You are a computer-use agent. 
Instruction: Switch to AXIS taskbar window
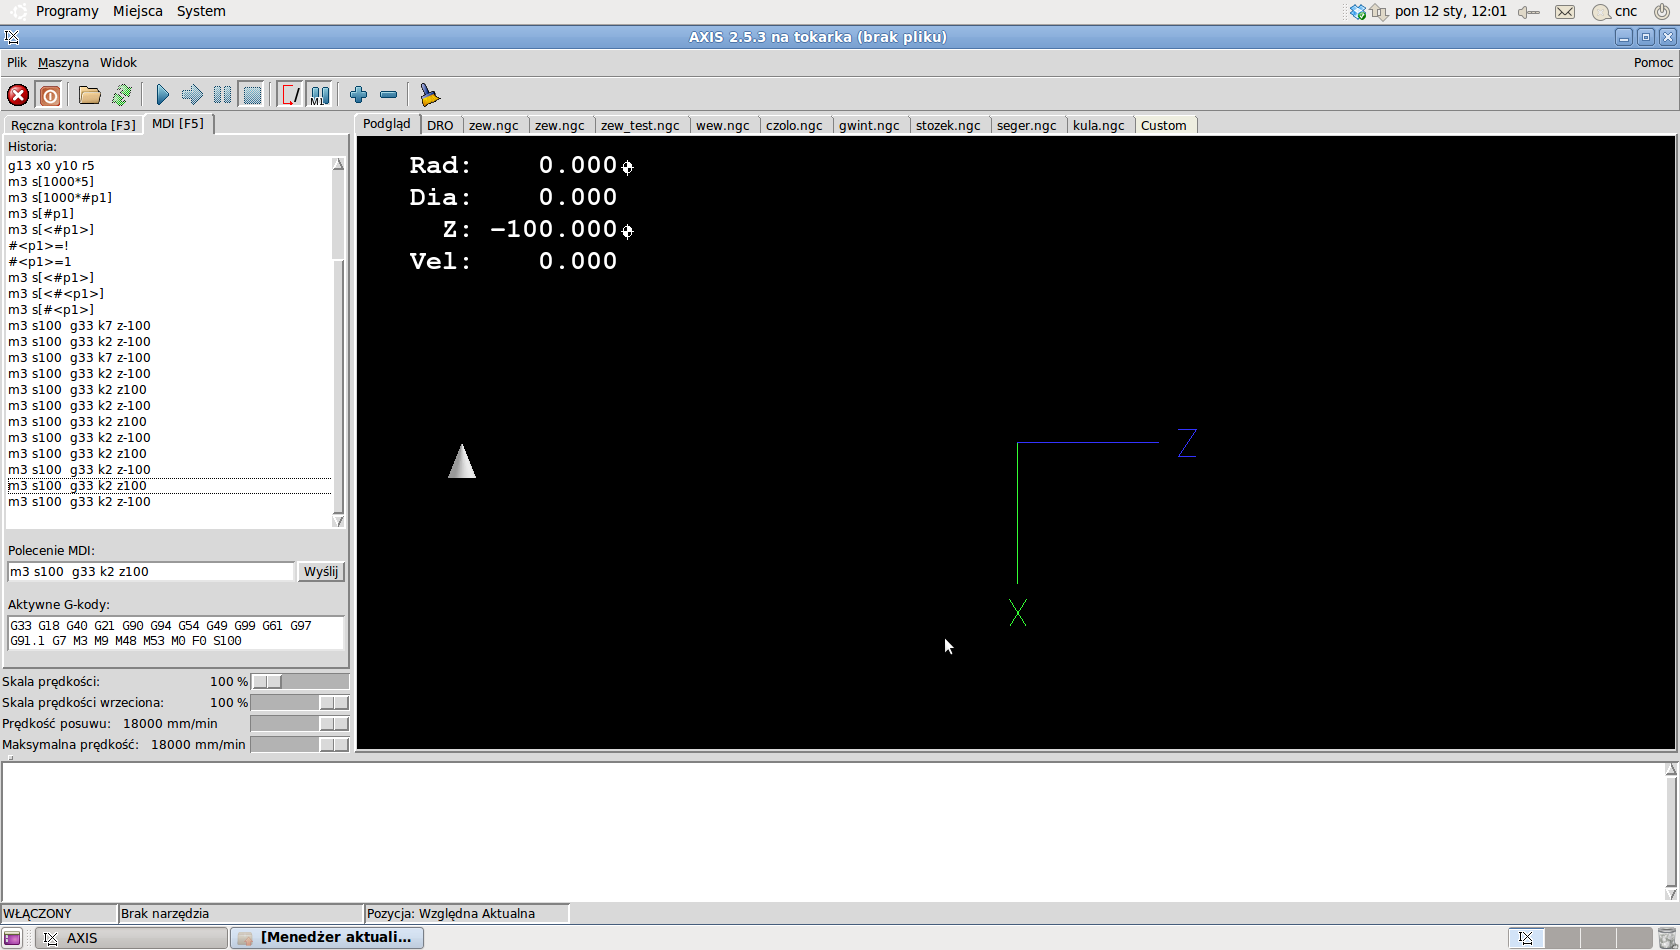click(132, 938)
